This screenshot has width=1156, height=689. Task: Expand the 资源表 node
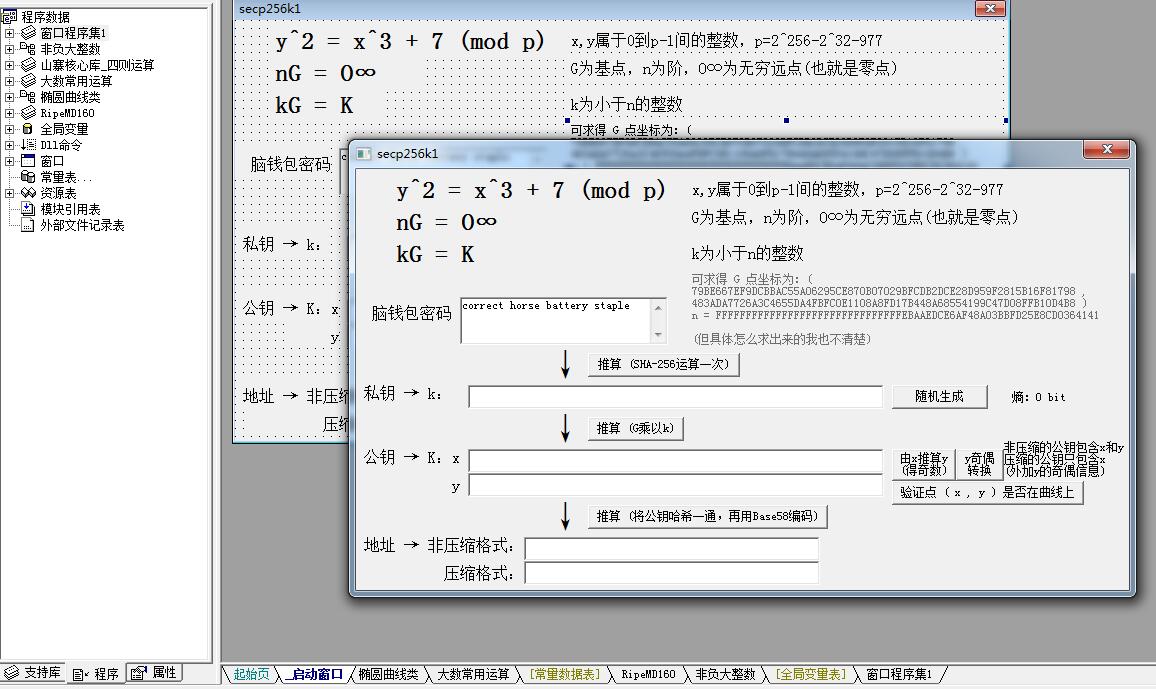click(9, 193)
